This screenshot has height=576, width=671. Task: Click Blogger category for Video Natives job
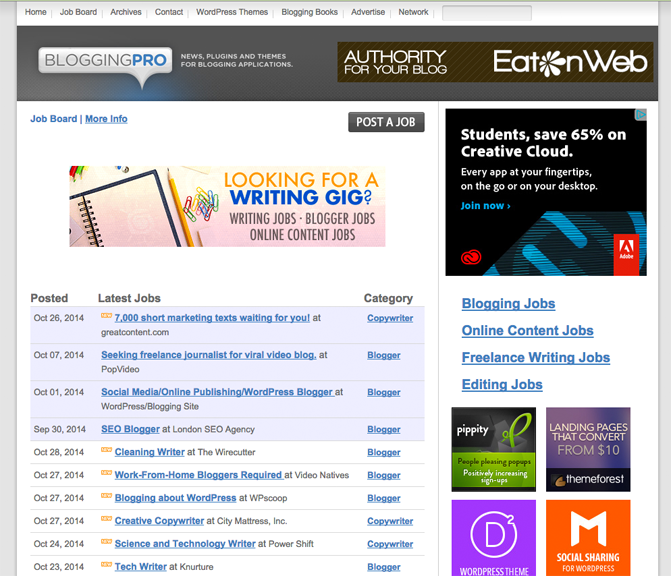384,475
